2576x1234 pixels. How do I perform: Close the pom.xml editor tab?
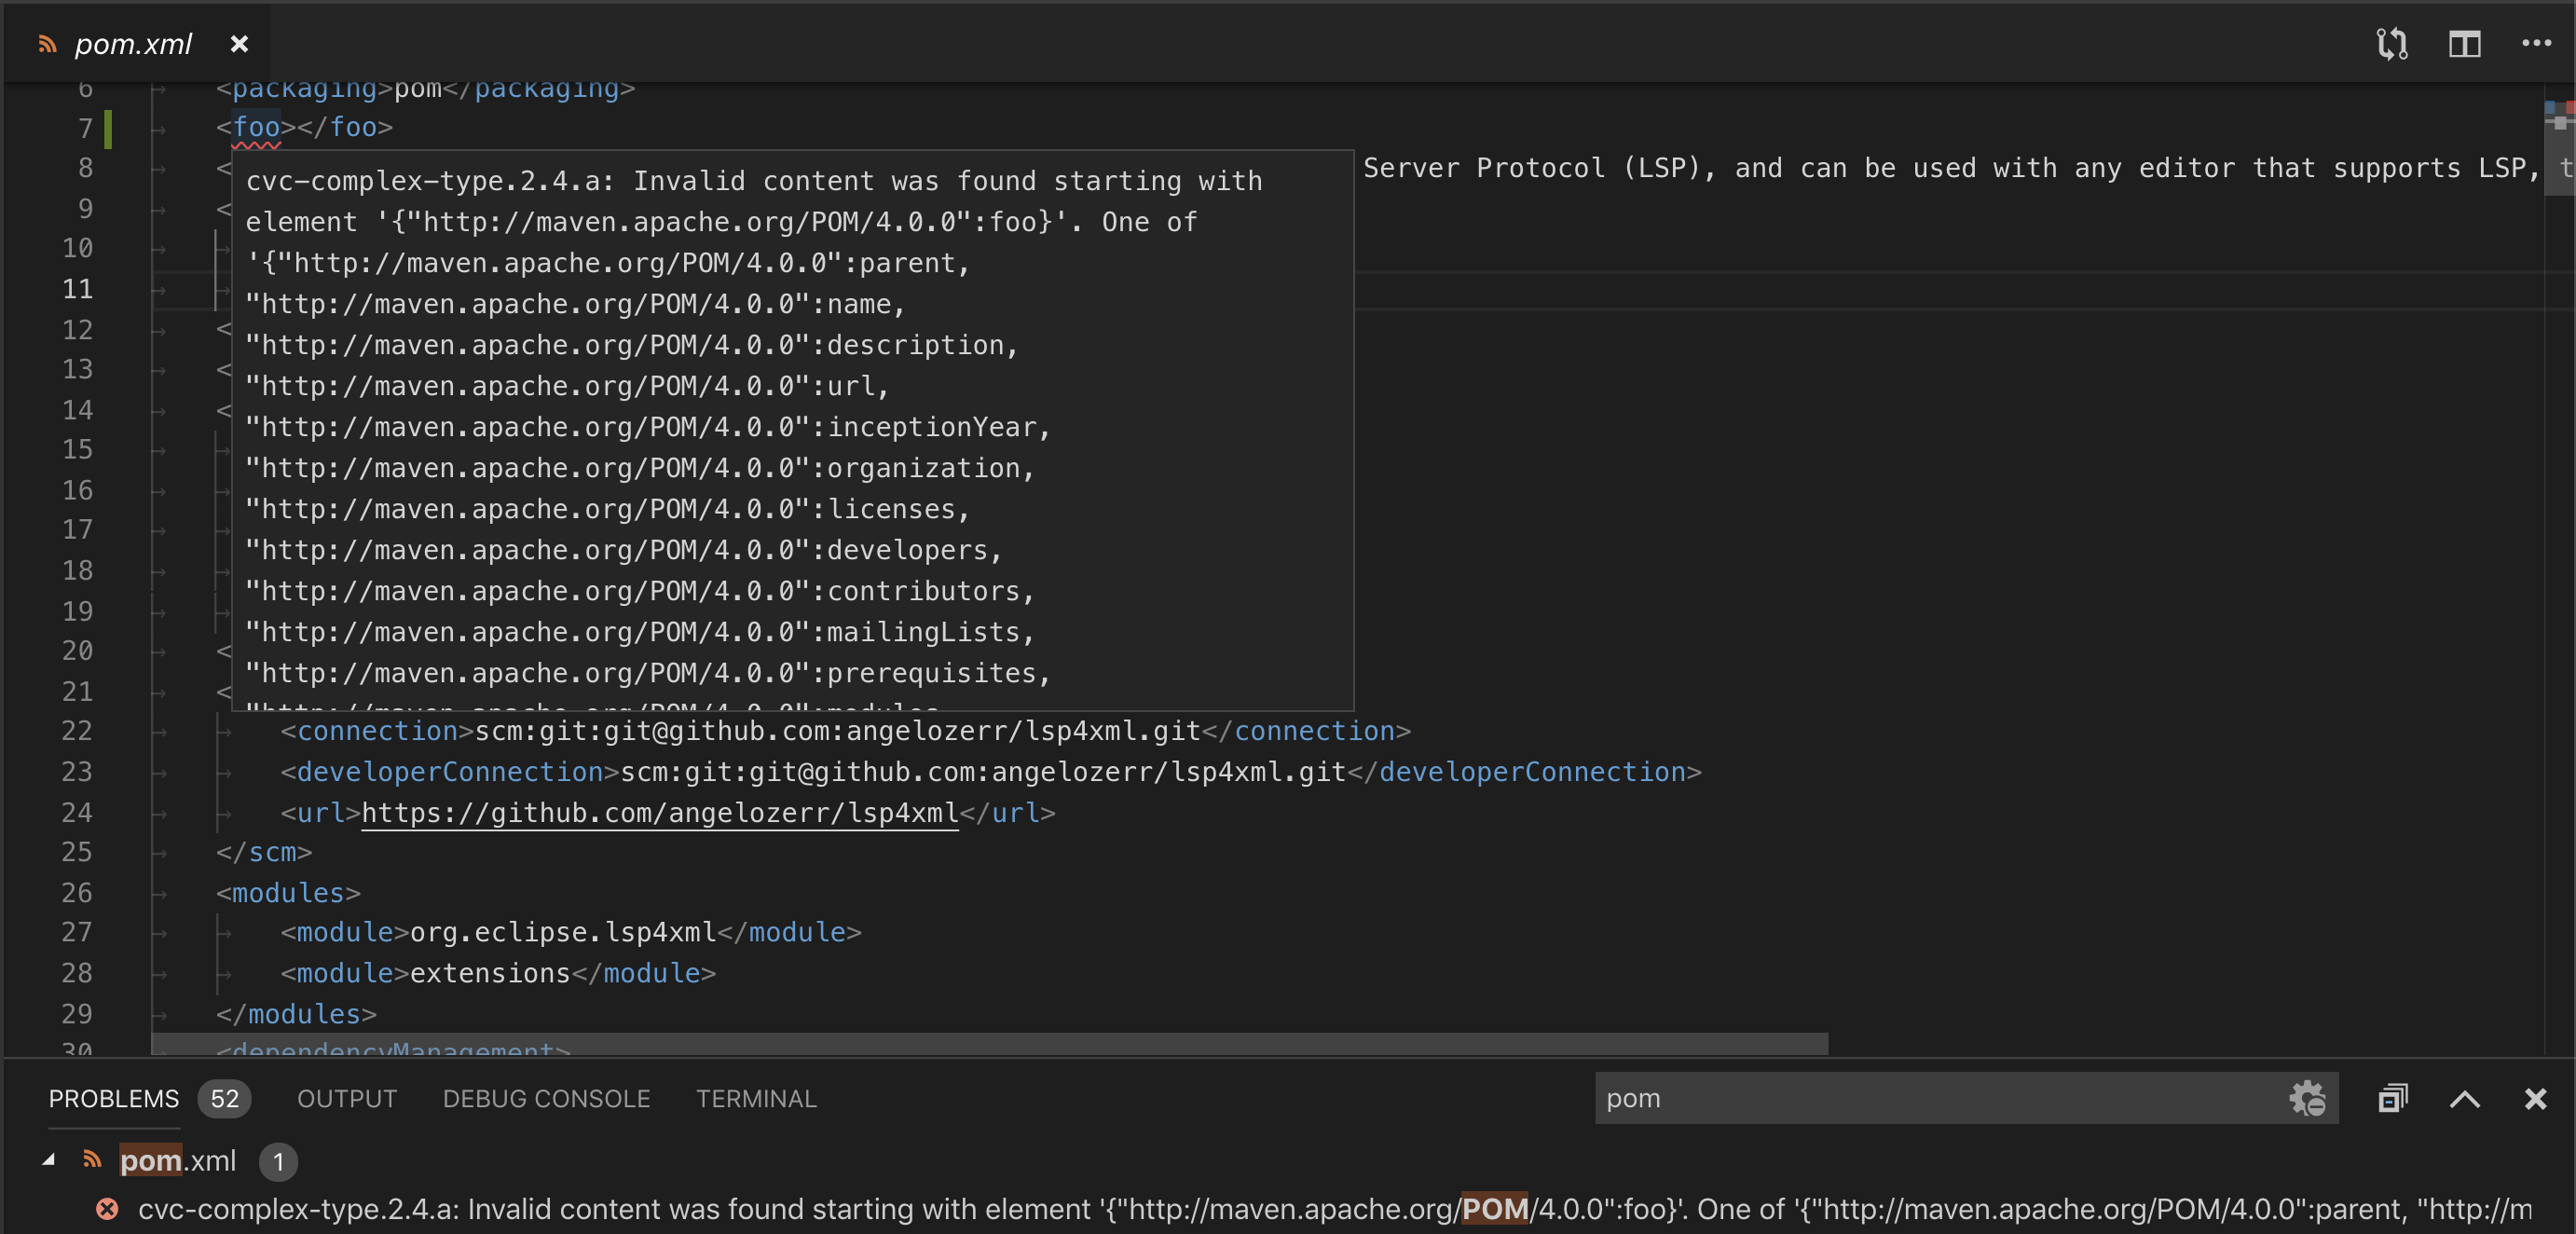point(239,44)
